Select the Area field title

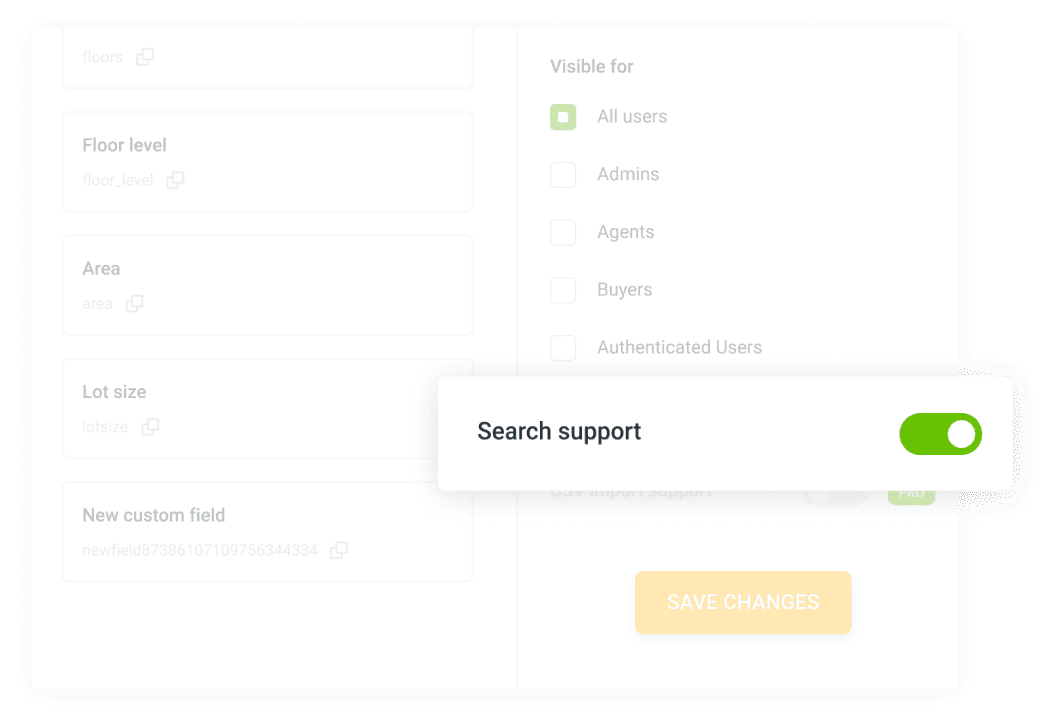tap(101, 268)
